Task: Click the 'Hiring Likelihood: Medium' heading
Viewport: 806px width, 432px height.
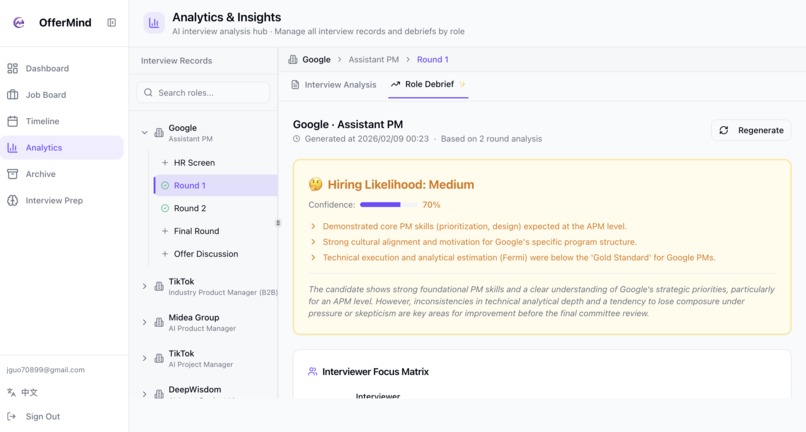Action: 401,185
